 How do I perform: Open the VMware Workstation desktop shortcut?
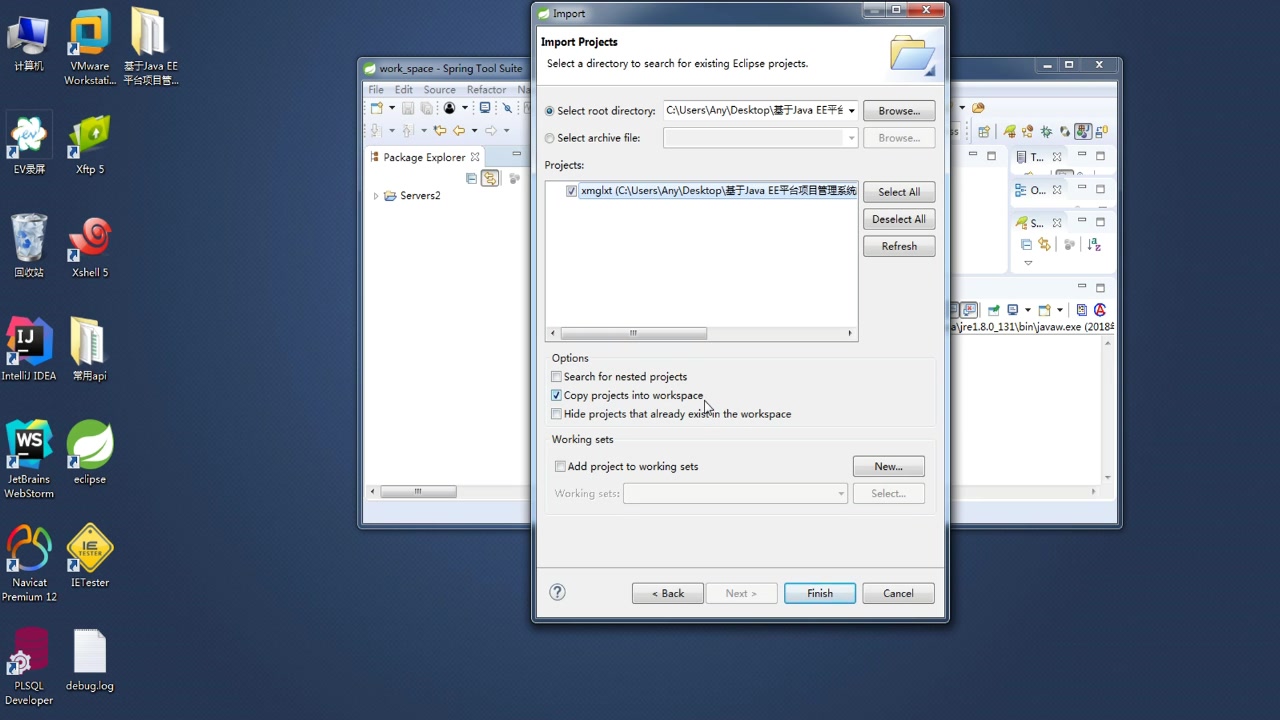tap(90, 47)
